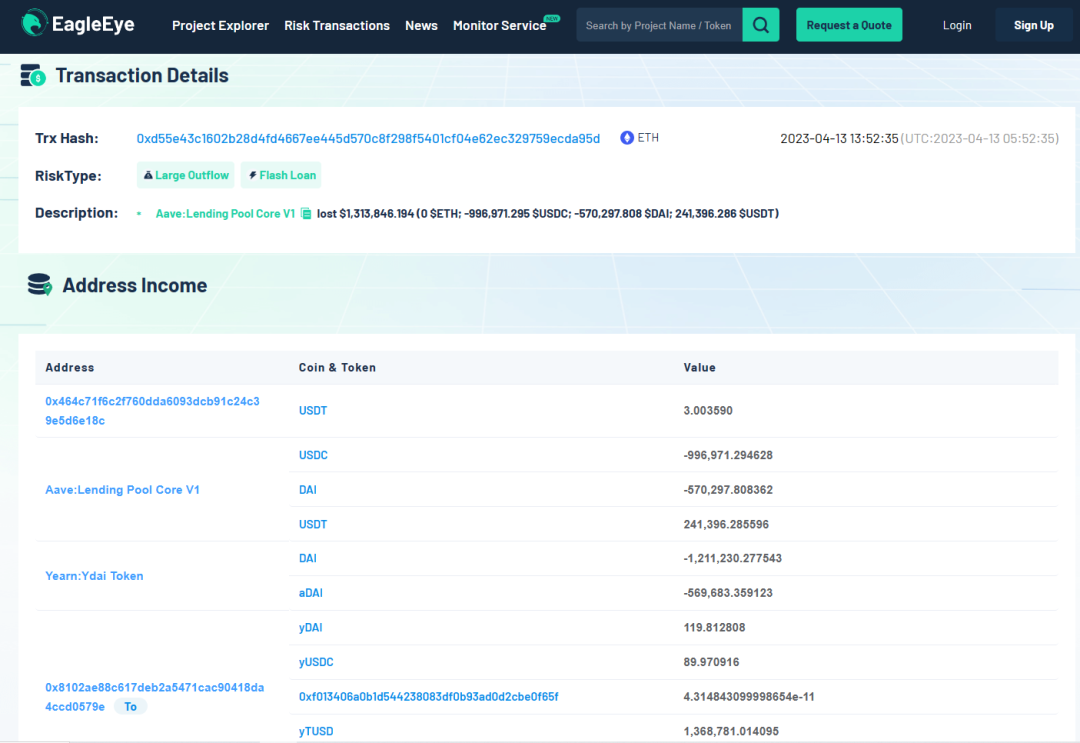Image resolution: width=1080 pixels, height=743 pixels.
Task: Click the copy icon beside Aave description
Action: [306, 214]
